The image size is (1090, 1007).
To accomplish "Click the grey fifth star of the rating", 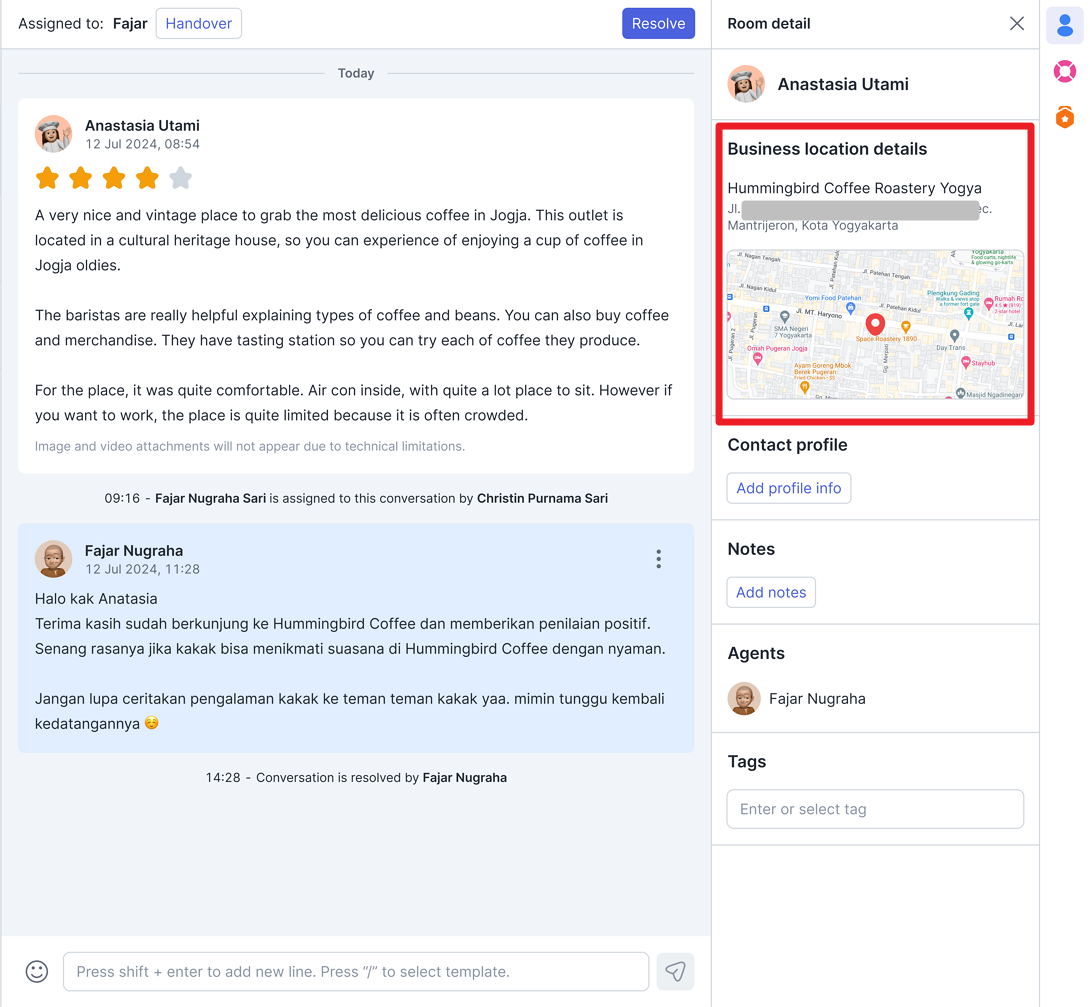I will pos(181,178).
